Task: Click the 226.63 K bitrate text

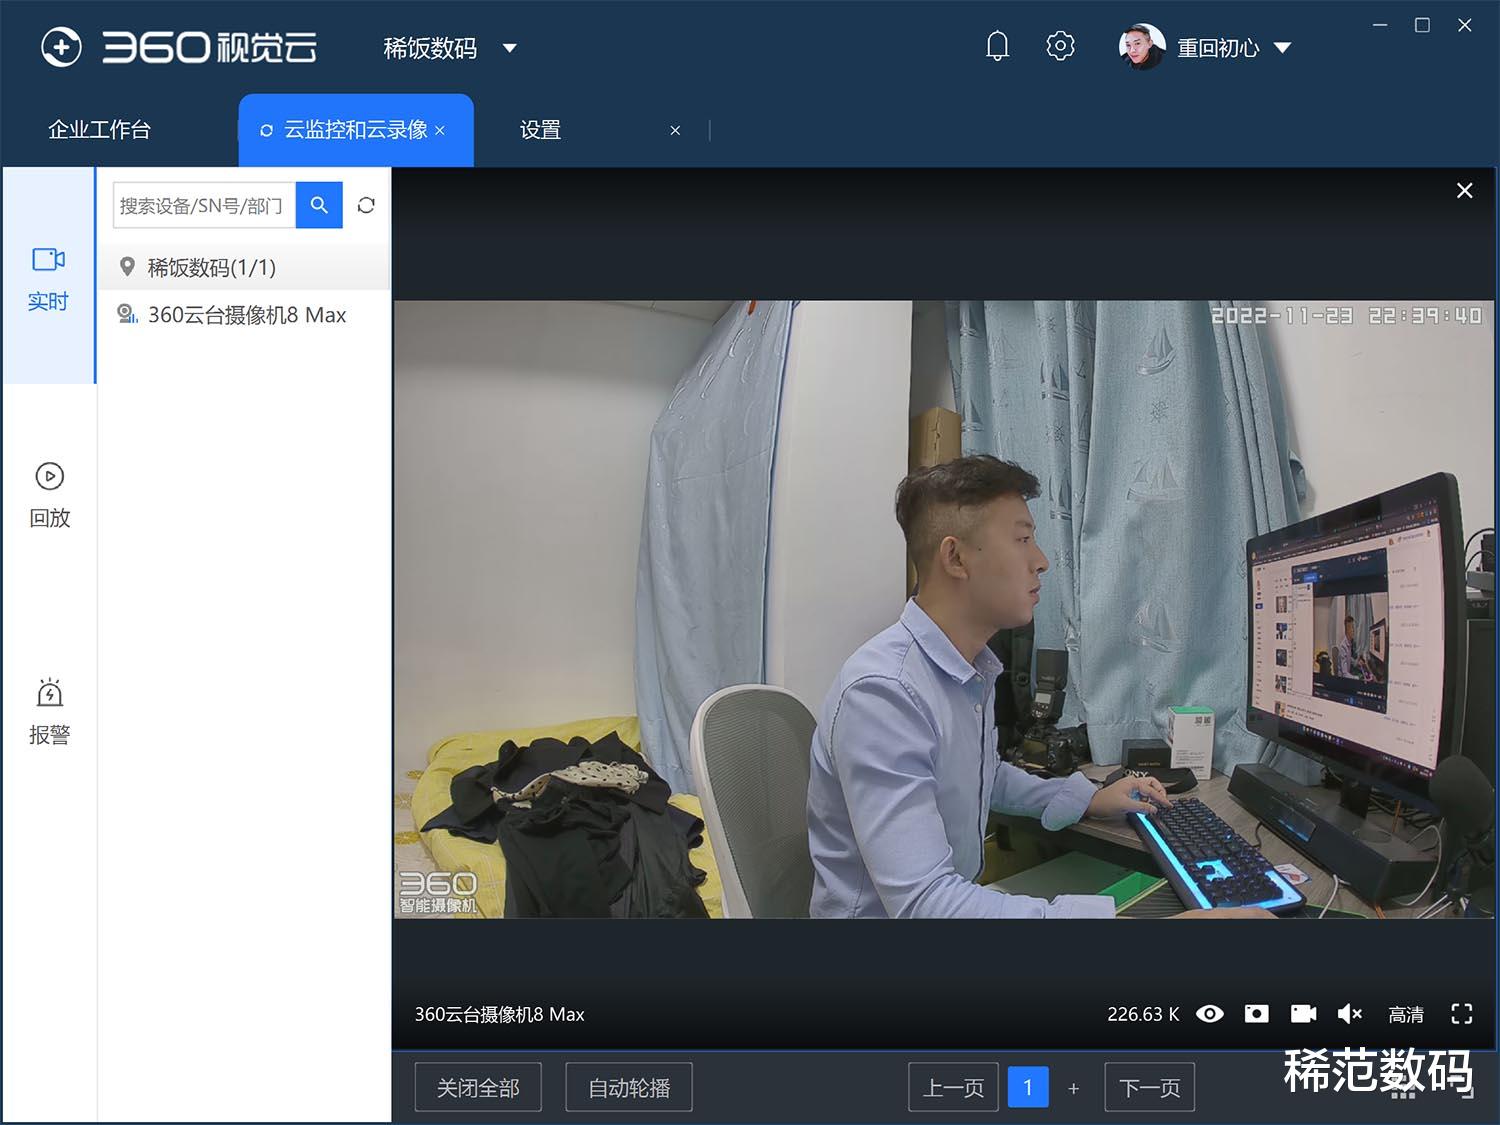Action: (x=1143, y=1014)
